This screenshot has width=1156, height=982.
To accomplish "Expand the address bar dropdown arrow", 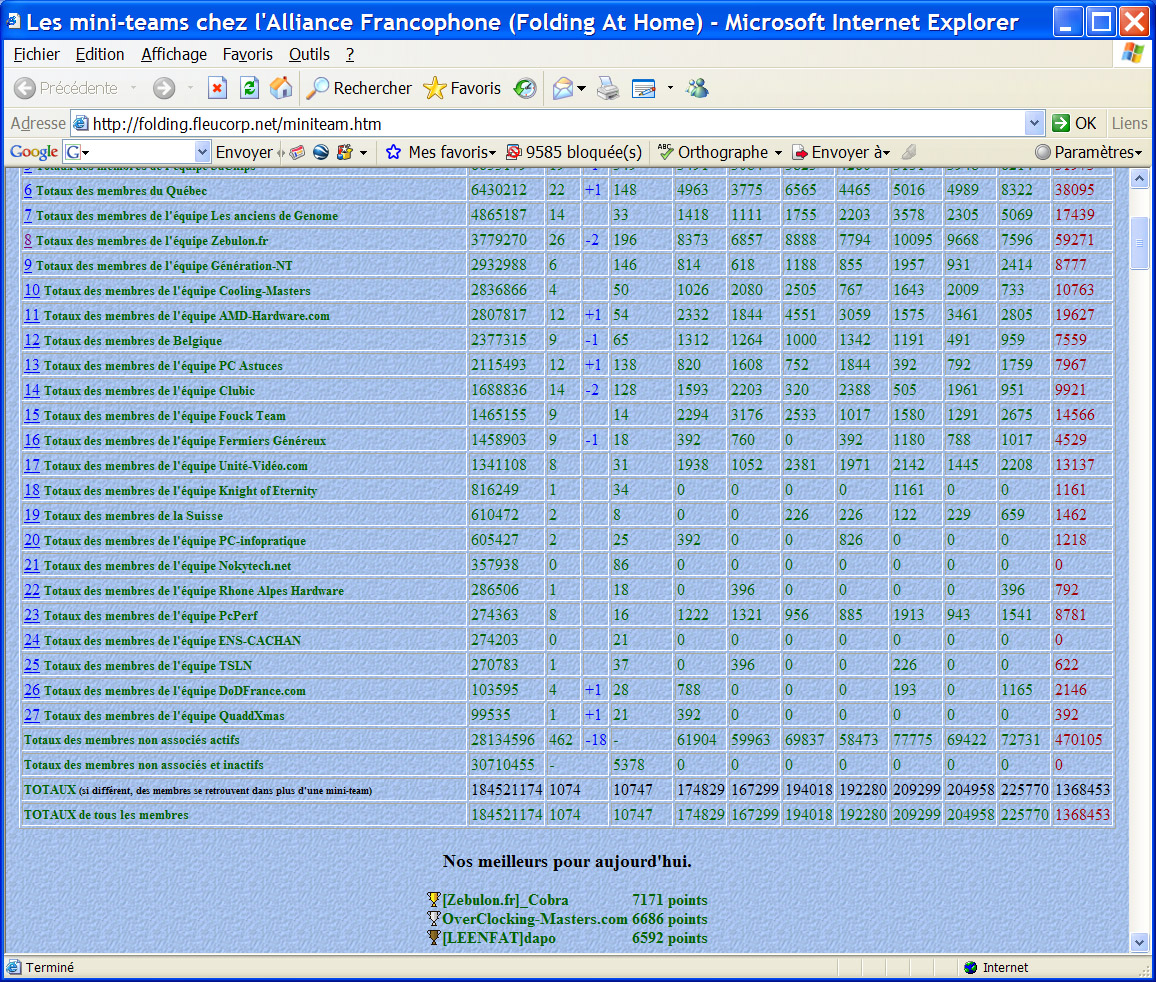I will (x=1034, y=123).
